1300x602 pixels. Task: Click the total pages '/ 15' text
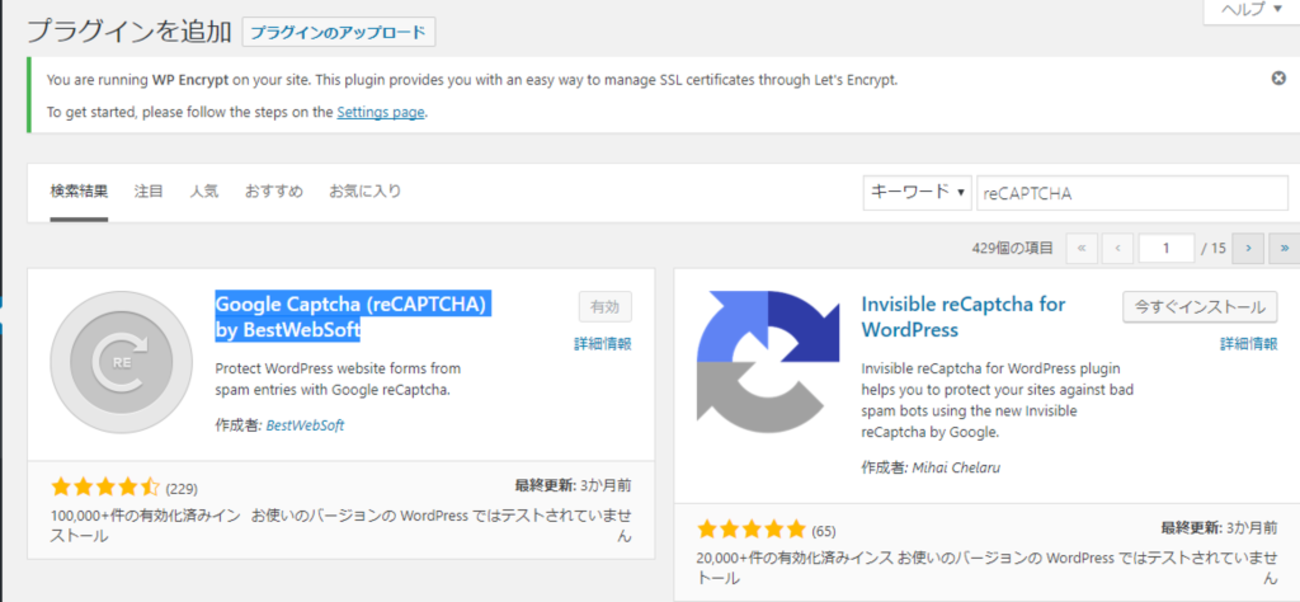pyautogui.click(x=1213, y=248)
